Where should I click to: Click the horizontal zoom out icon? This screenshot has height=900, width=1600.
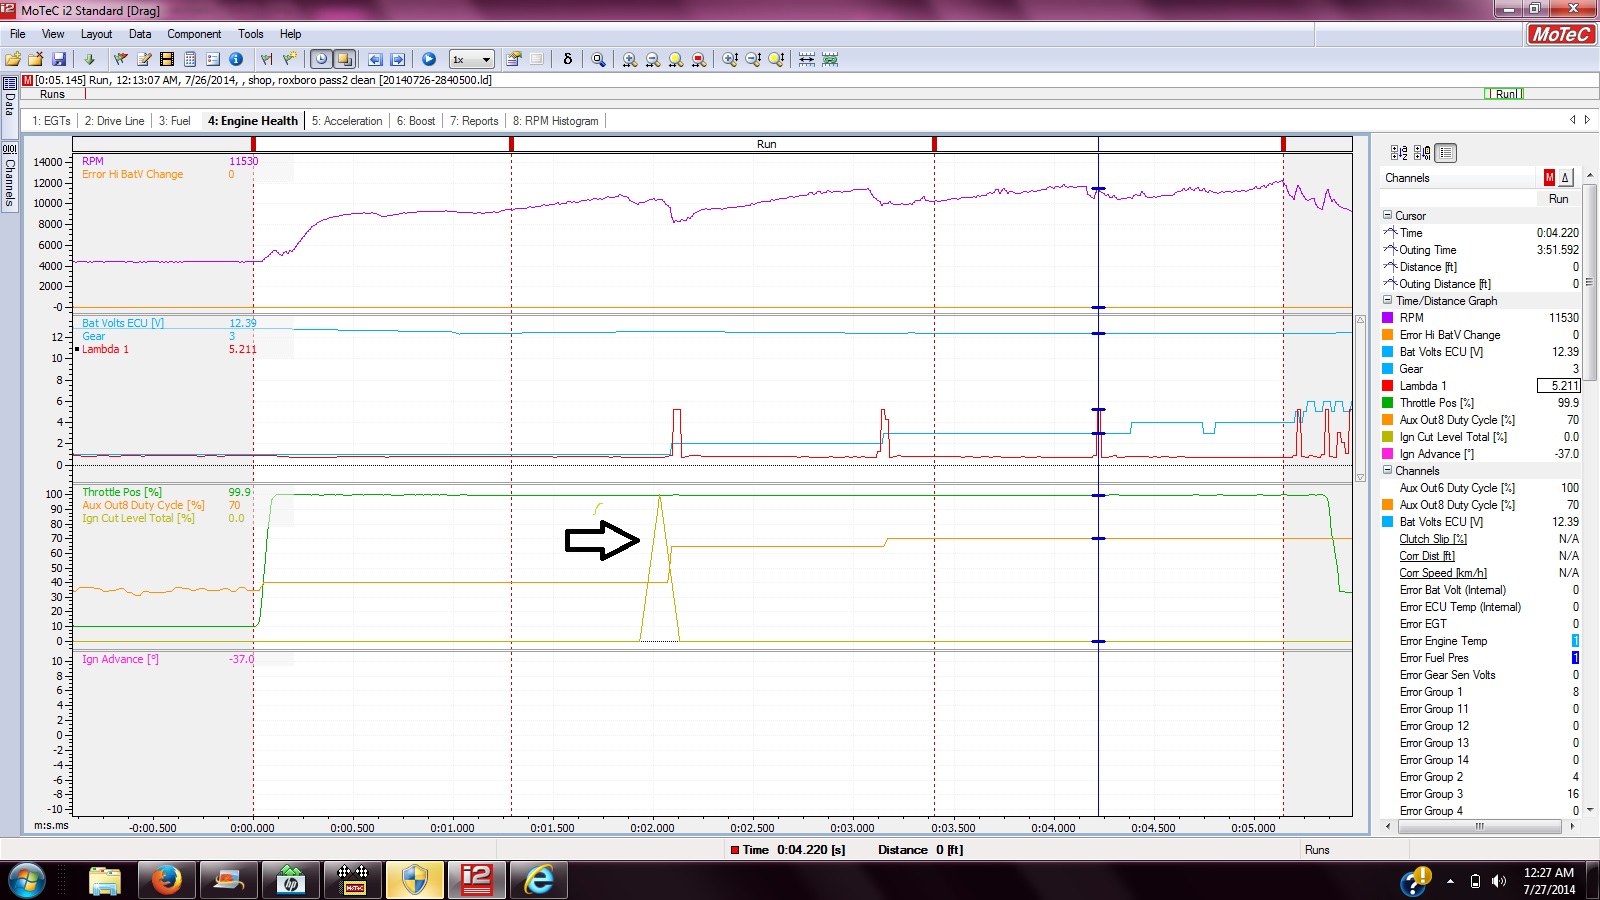tap(653, 59)
